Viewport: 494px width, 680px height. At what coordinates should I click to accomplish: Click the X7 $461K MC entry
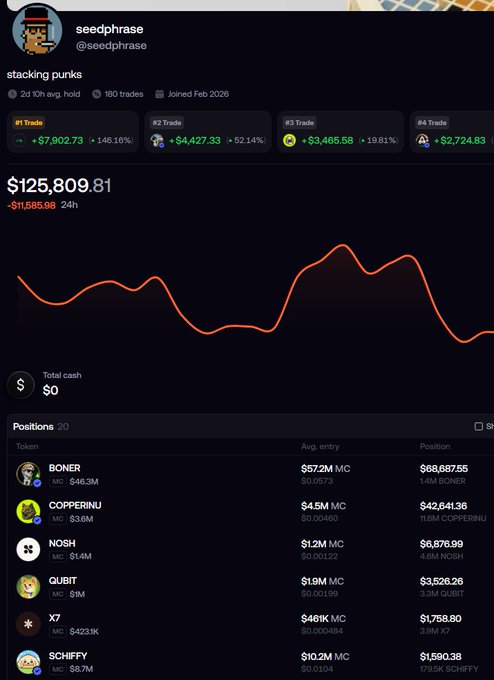[324, 618]
